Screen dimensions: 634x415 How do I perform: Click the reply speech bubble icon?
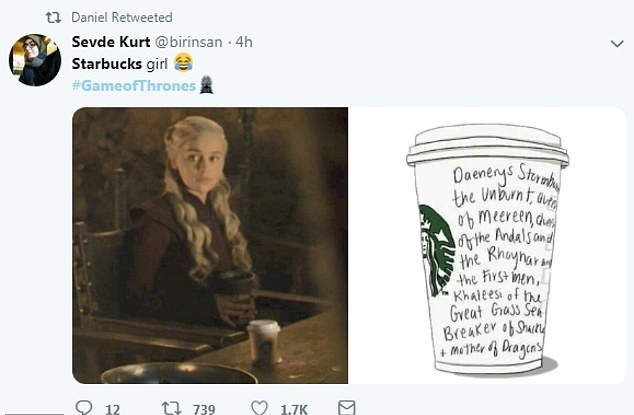pos(84,407)
